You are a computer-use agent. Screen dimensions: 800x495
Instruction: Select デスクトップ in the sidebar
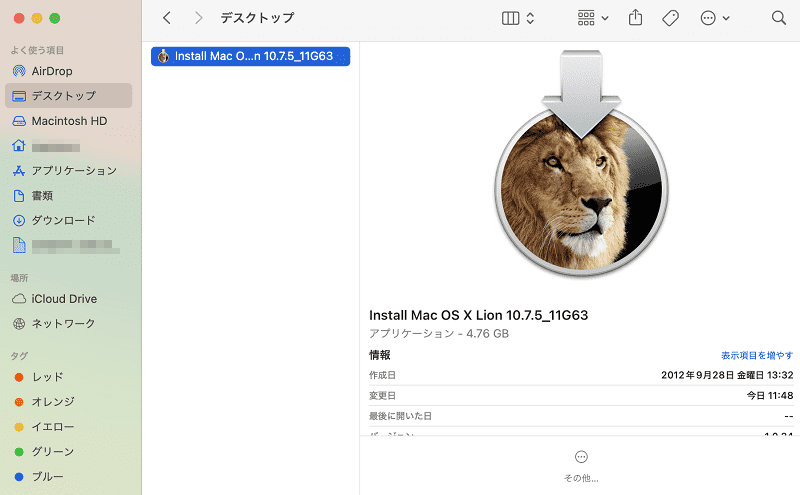point(68,95)
